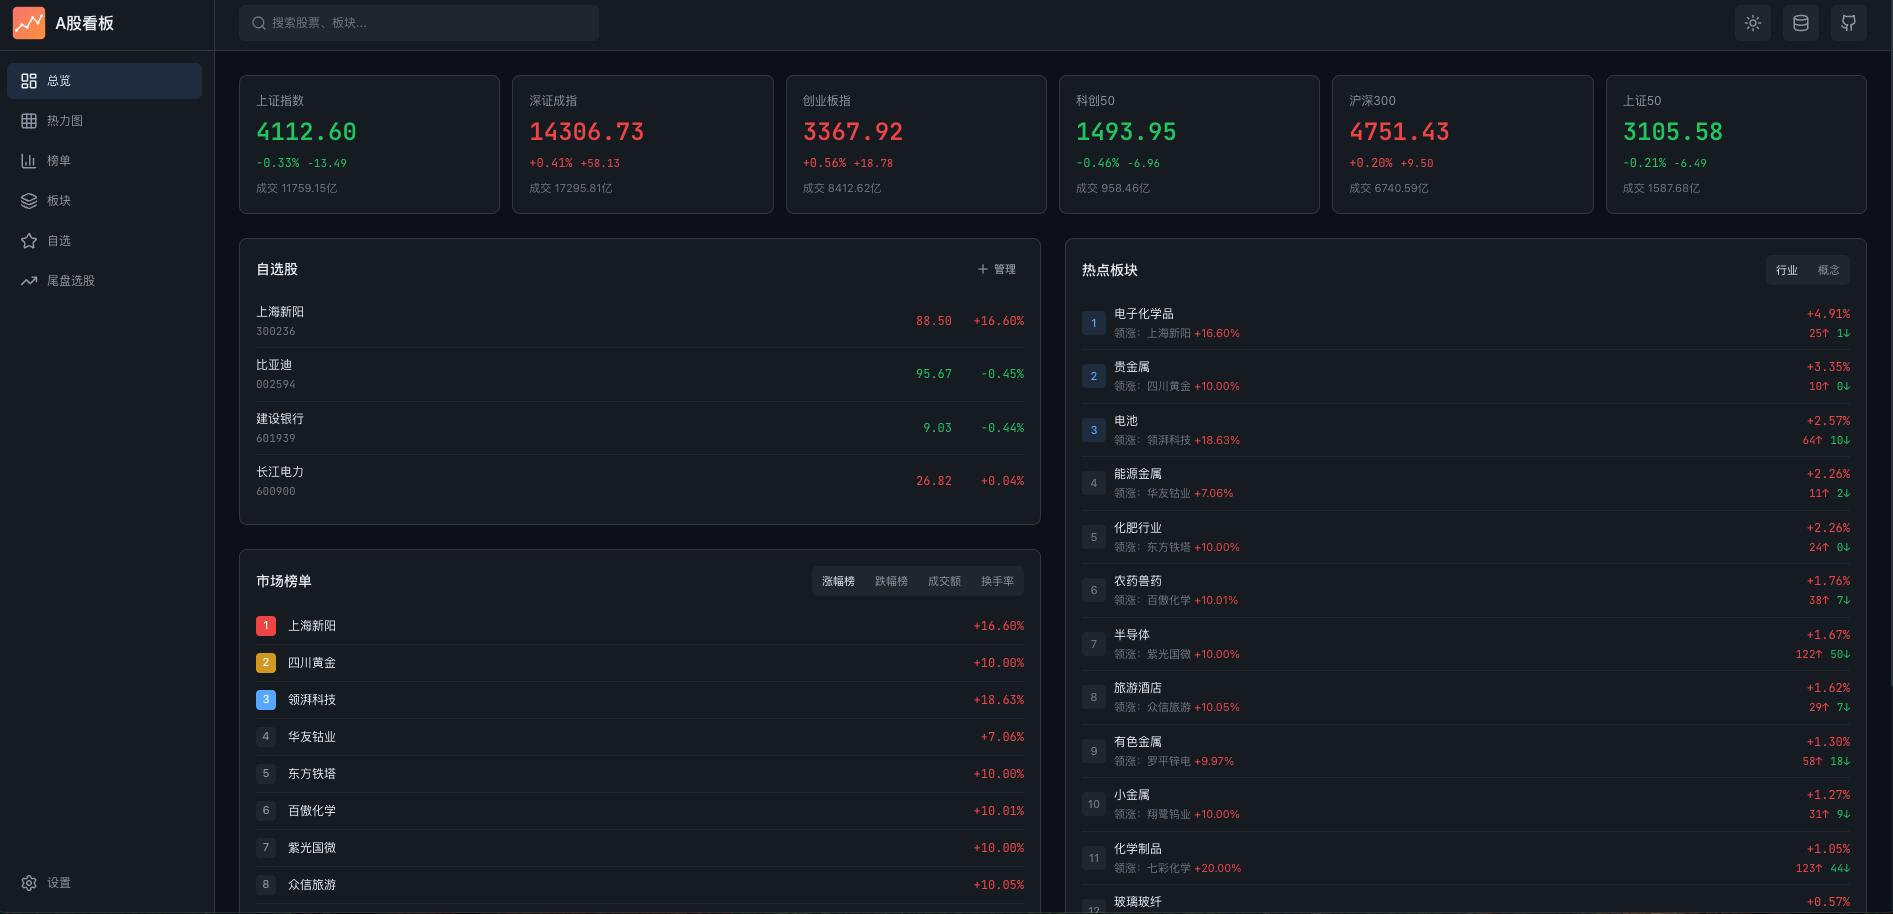
Task: Open the 榜单 rankings view
Action: pyautogui.click(x=59, y=160)
